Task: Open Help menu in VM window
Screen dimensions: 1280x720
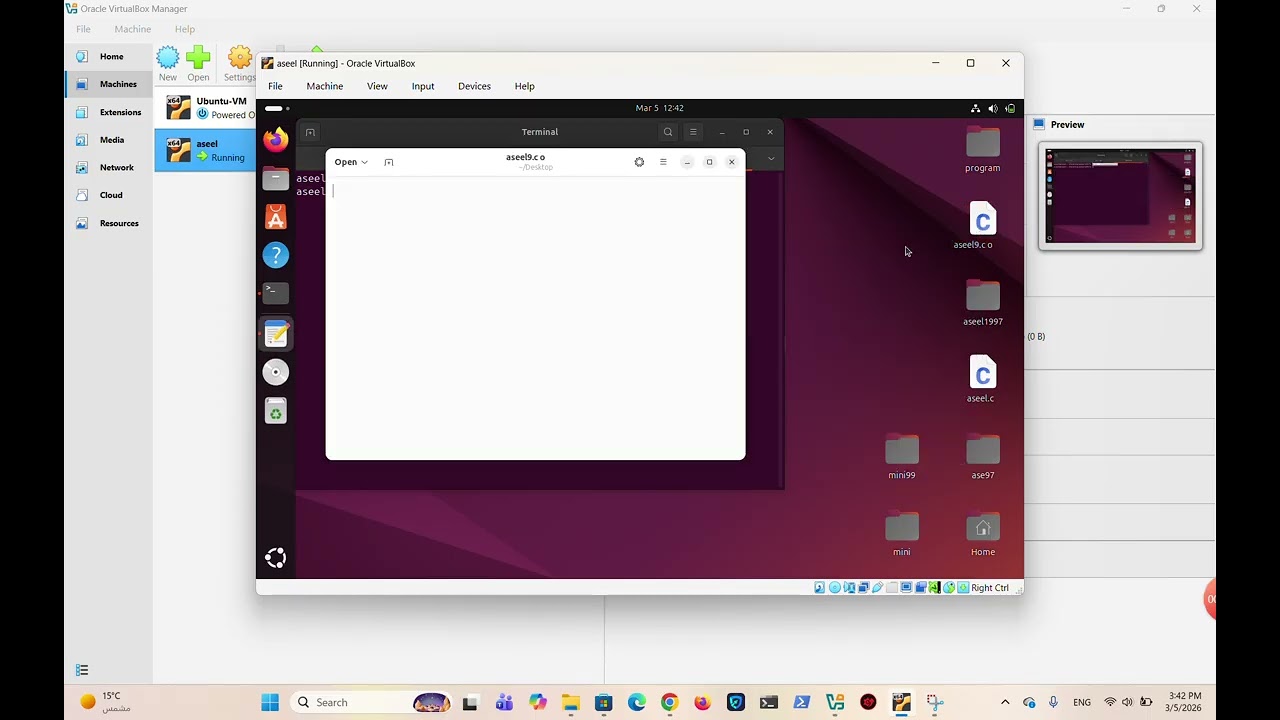Action: 524,86
